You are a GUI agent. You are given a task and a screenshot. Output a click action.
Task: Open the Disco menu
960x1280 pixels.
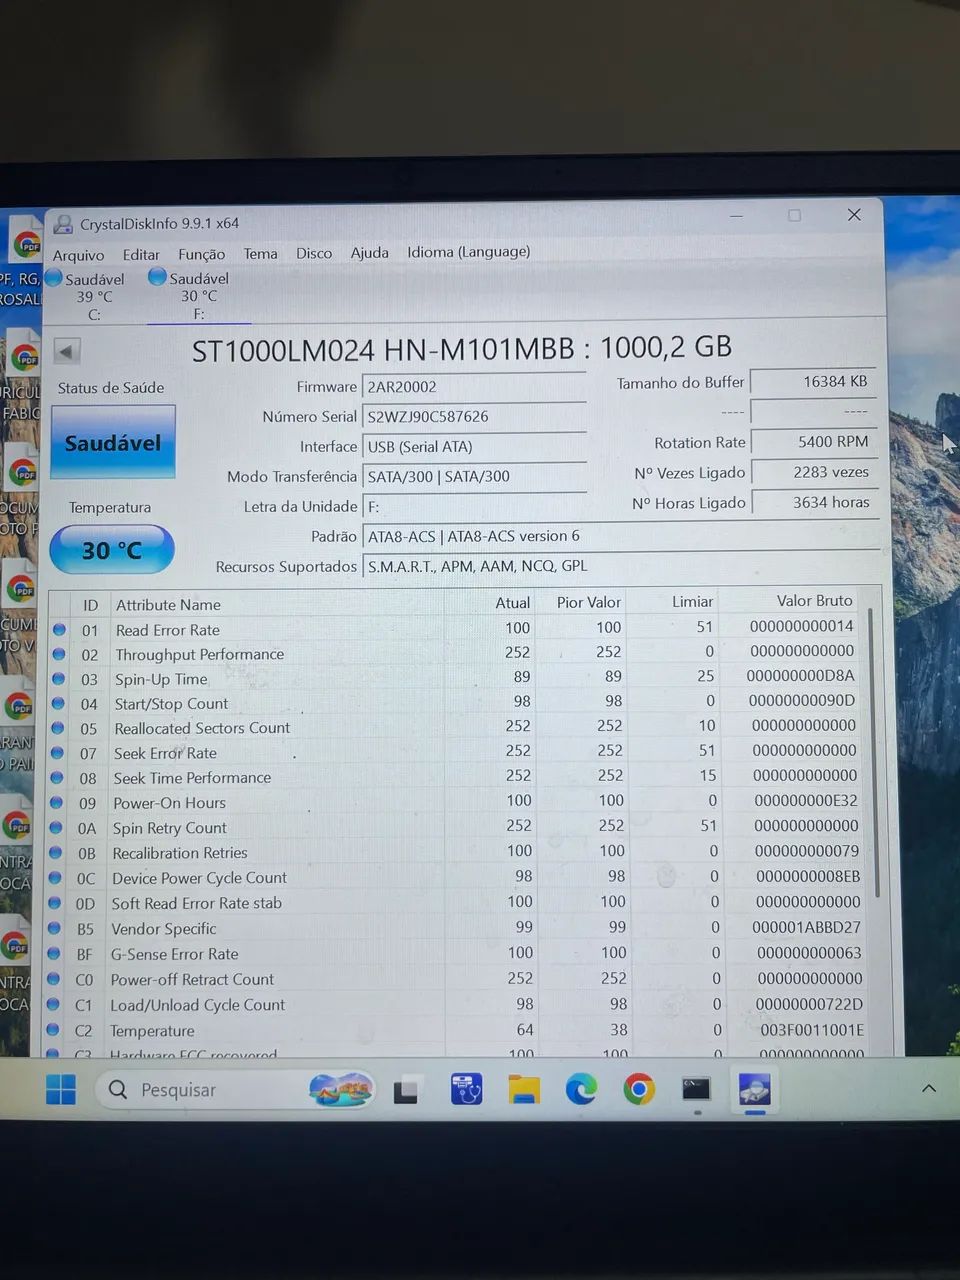[314, 253]
